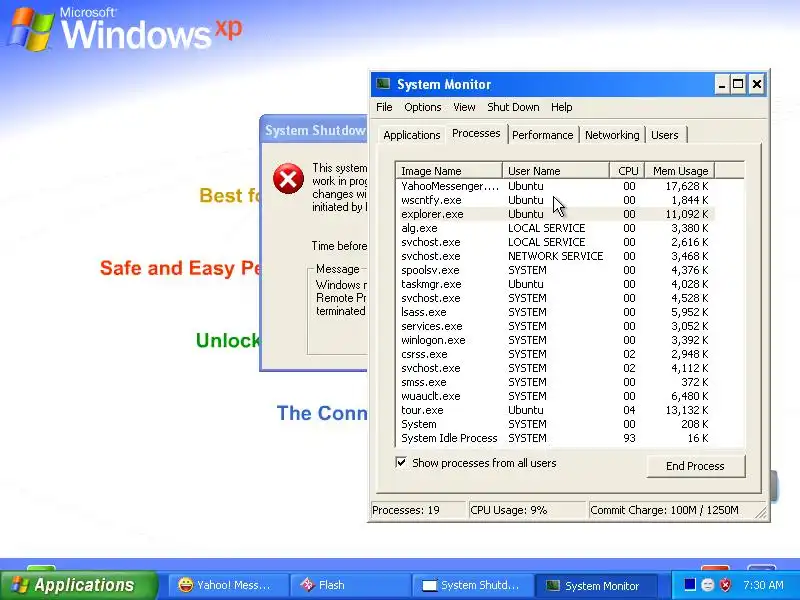Screen dimensions: 800x600
Task: Select the csrss.exe process
Action: click(555, 354)
